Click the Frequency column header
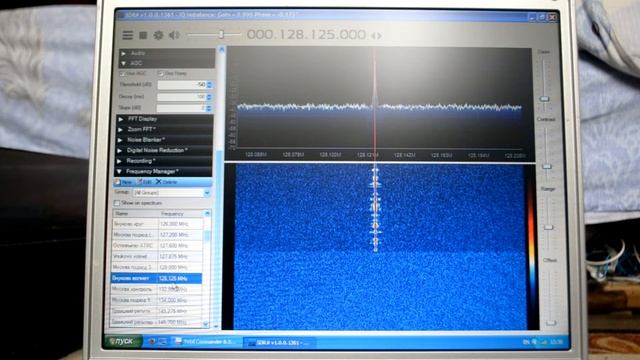The width and height of the screenshot is (640, 360). coord(181,214)
